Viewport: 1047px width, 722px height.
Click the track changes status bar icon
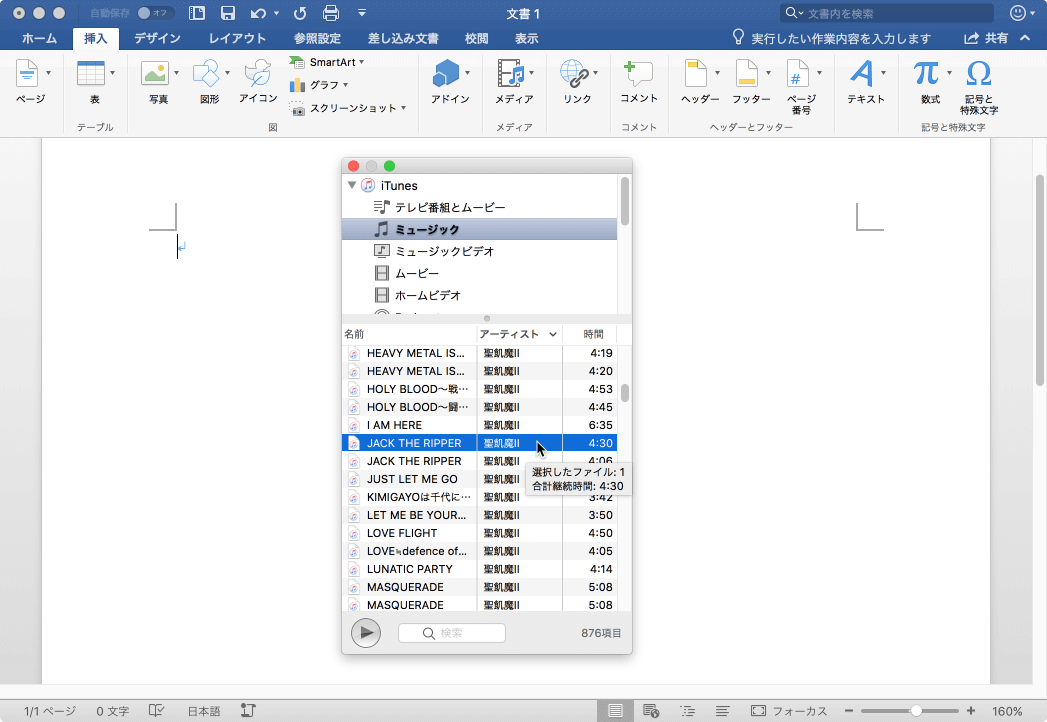pos(248,711)
